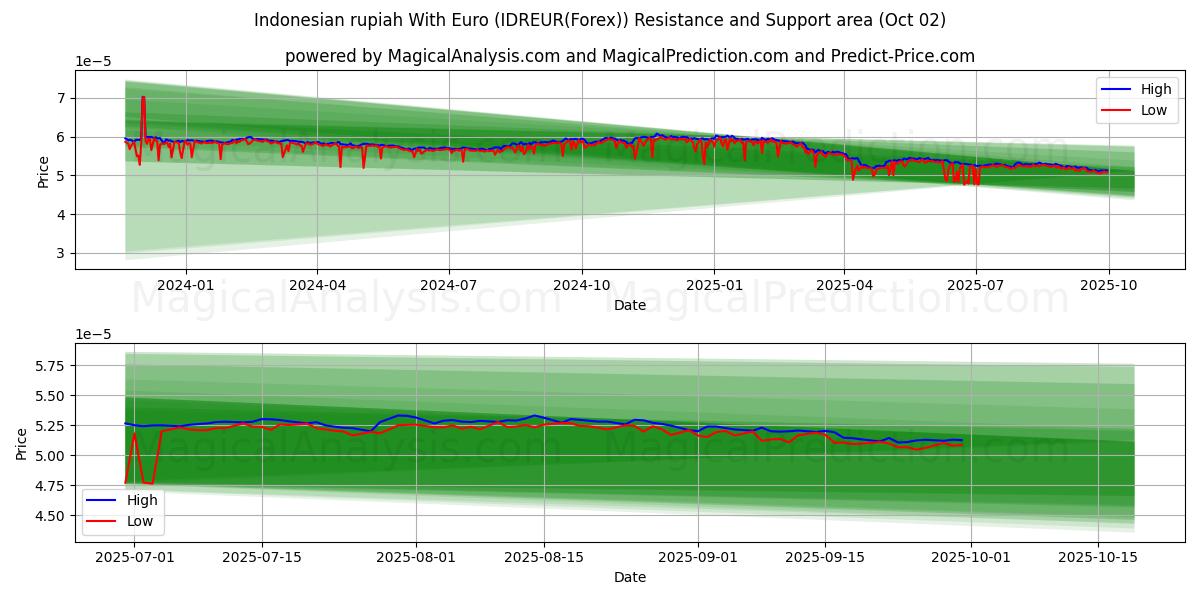Viewport: 1200px width, 600px height.
Task: Click the chart title mentioning IDREUR(Forex)
Action: pos(600,20)
